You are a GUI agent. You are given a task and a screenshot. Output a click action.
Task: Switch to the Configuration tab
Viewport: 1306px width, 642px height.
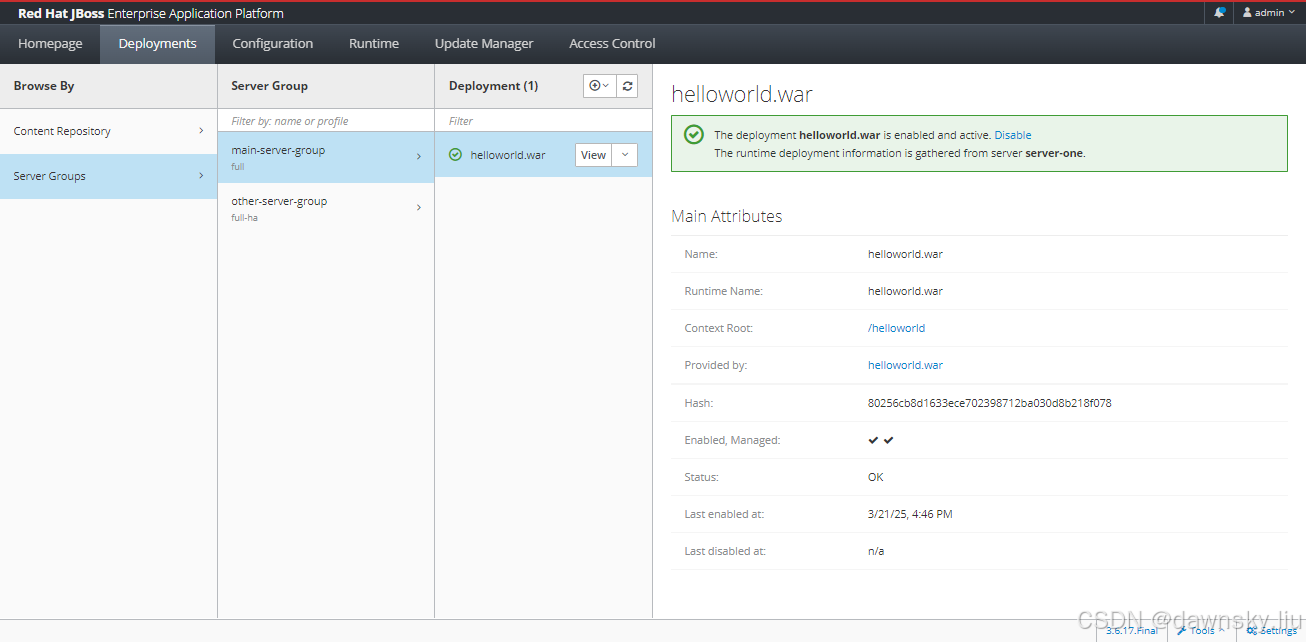coord(273,44)
